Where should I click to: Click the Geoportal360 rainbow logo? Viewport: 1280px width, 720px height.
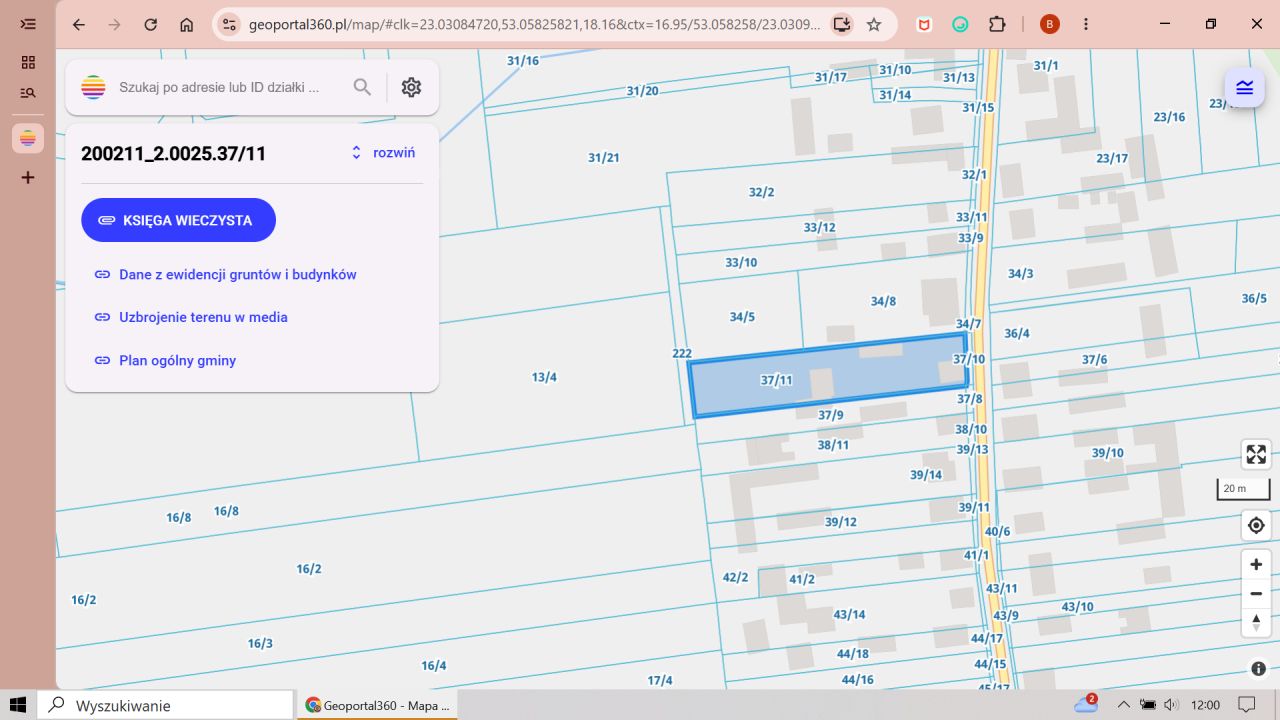[x=93, y=87]
